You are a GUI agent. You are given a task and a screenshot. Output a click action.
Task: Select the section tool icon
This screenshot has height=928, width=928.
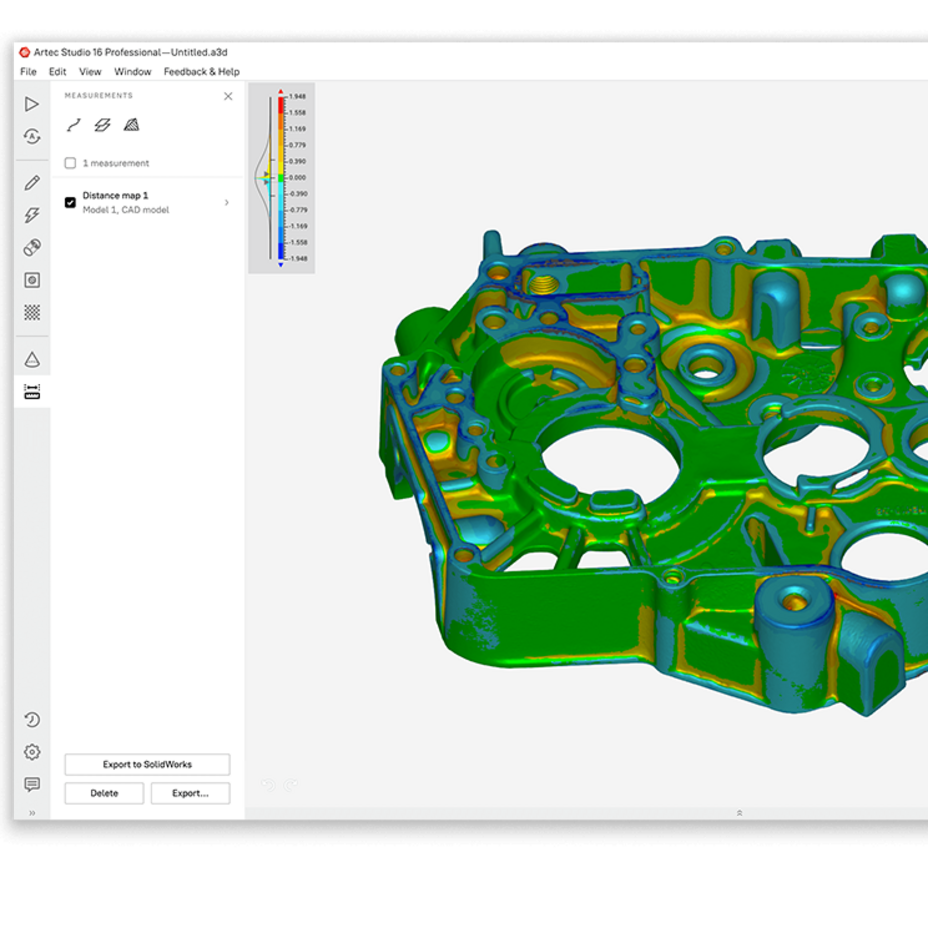tap(102, 125)
